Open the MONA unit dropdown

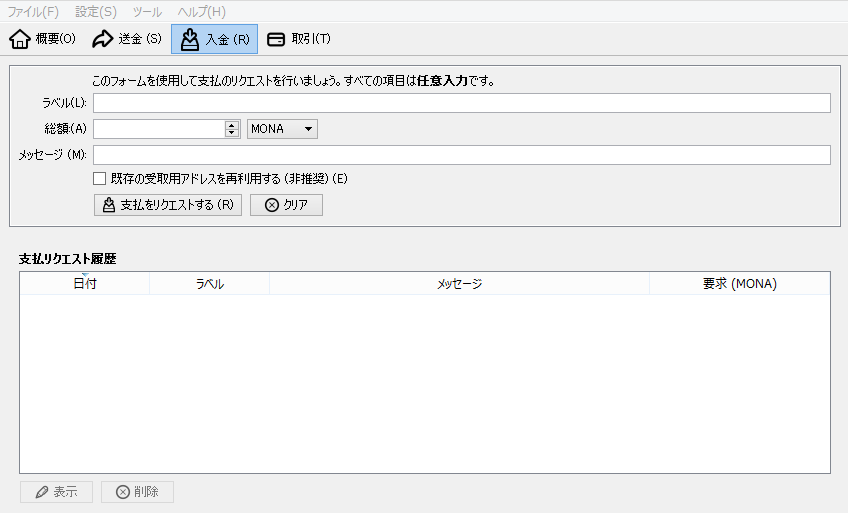[282, 129]
